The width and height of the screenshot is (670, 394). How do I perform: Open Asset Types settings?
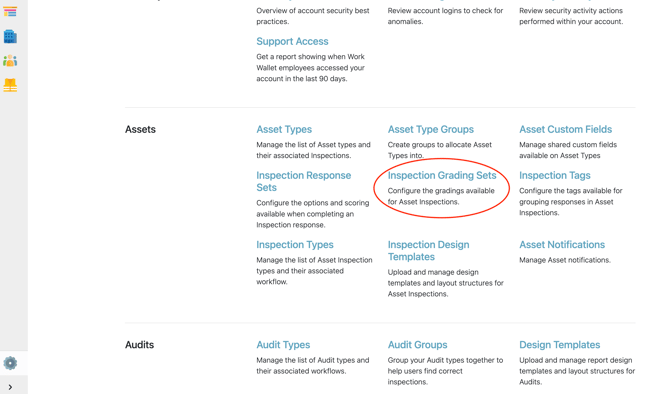click(284, 129)
